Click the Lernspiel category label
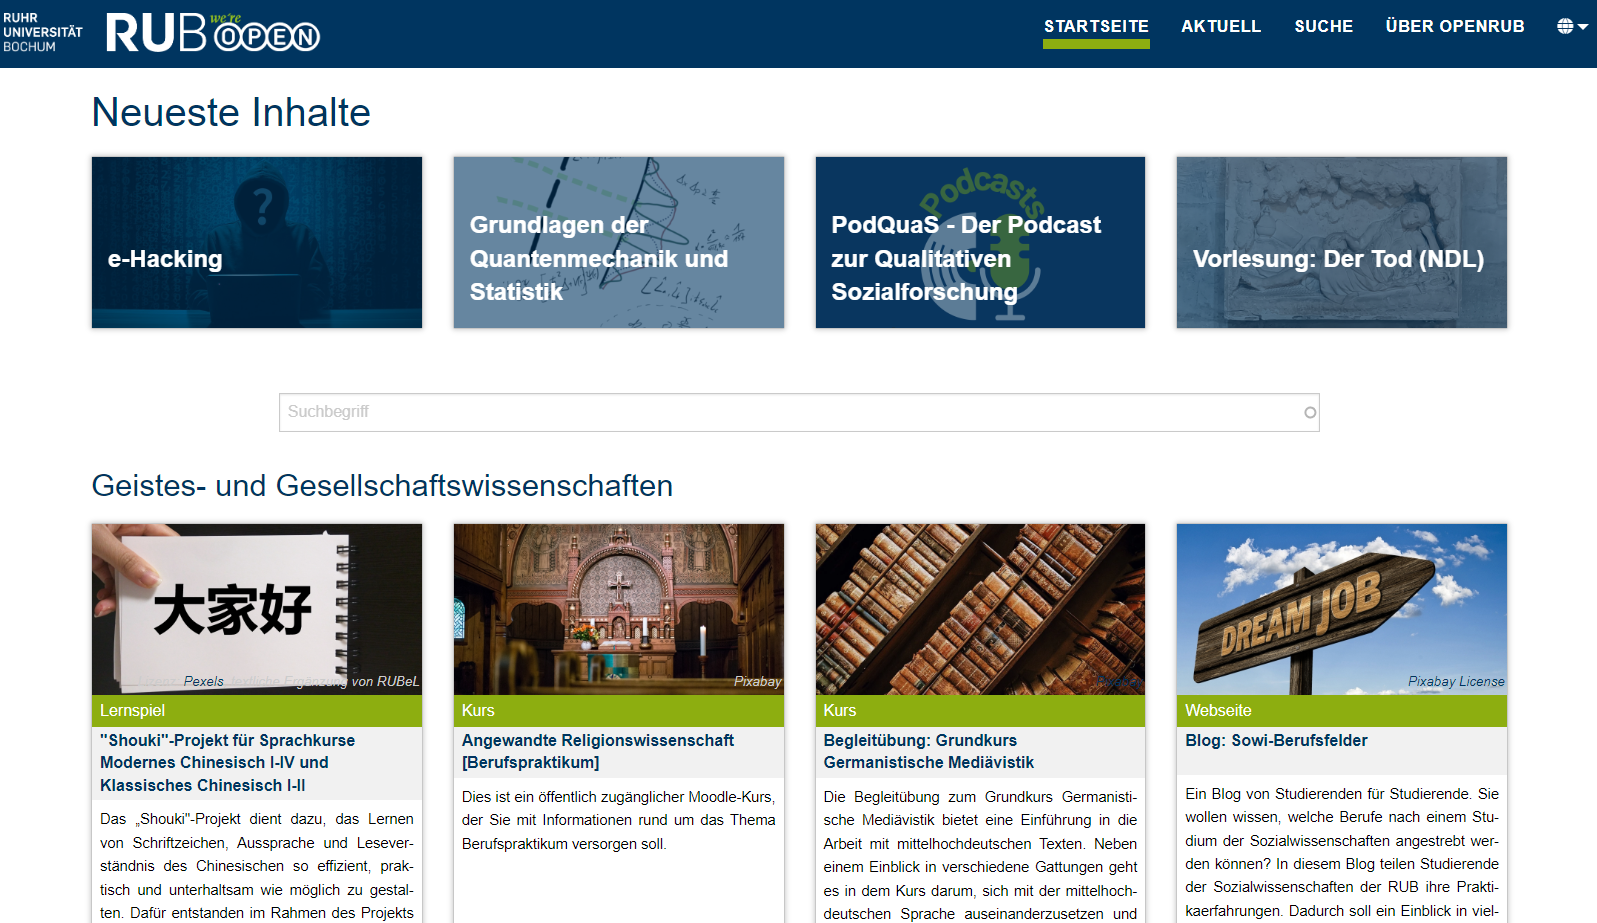1597x923 pixels. pyautogui.click(x=132, y=710)
